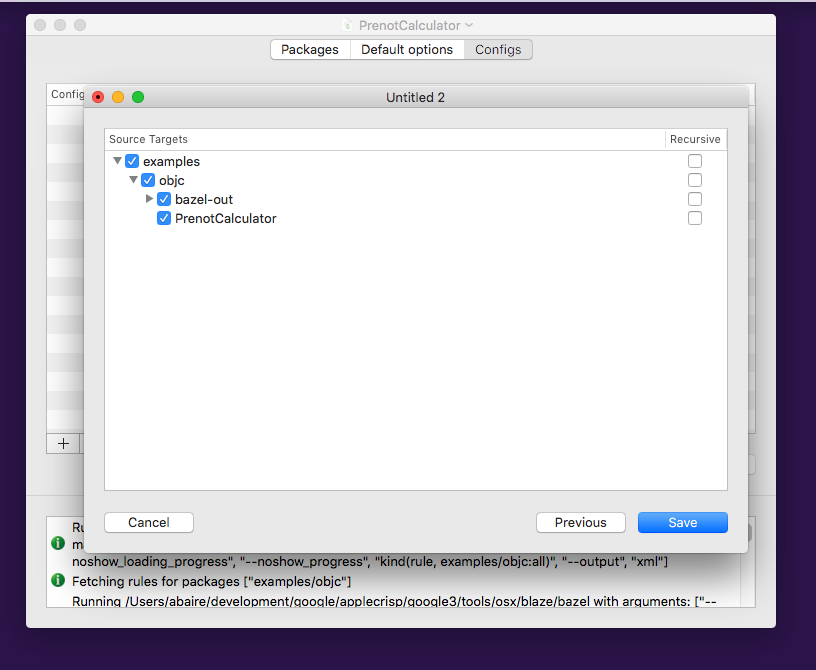816x670 pixels.
Task: Enable Recursive for the PrenotCalculator row
Action: tap(695, 218)
